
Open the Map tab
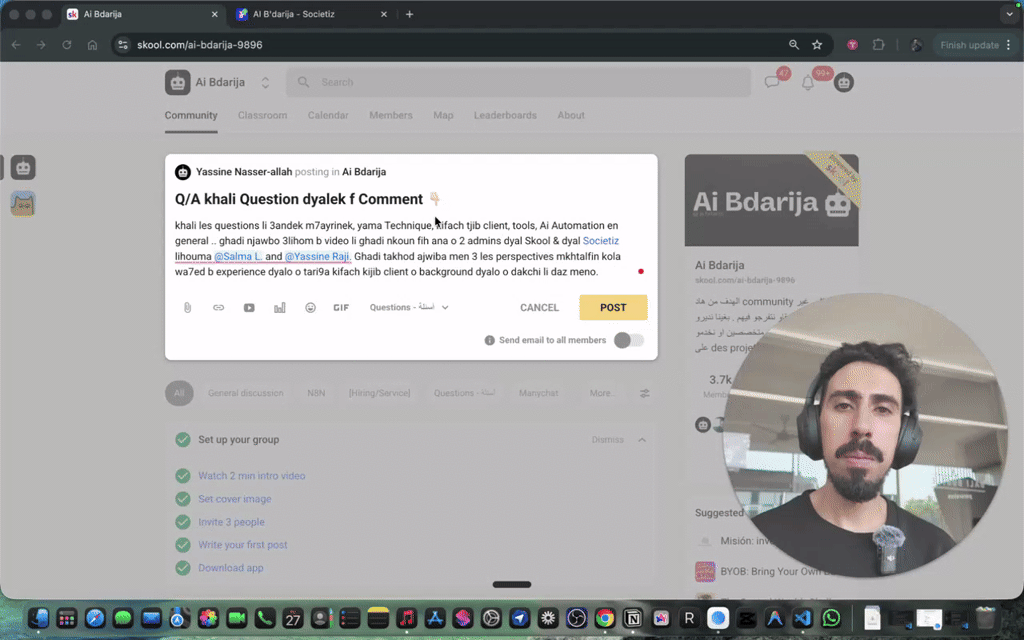(443, 115)
